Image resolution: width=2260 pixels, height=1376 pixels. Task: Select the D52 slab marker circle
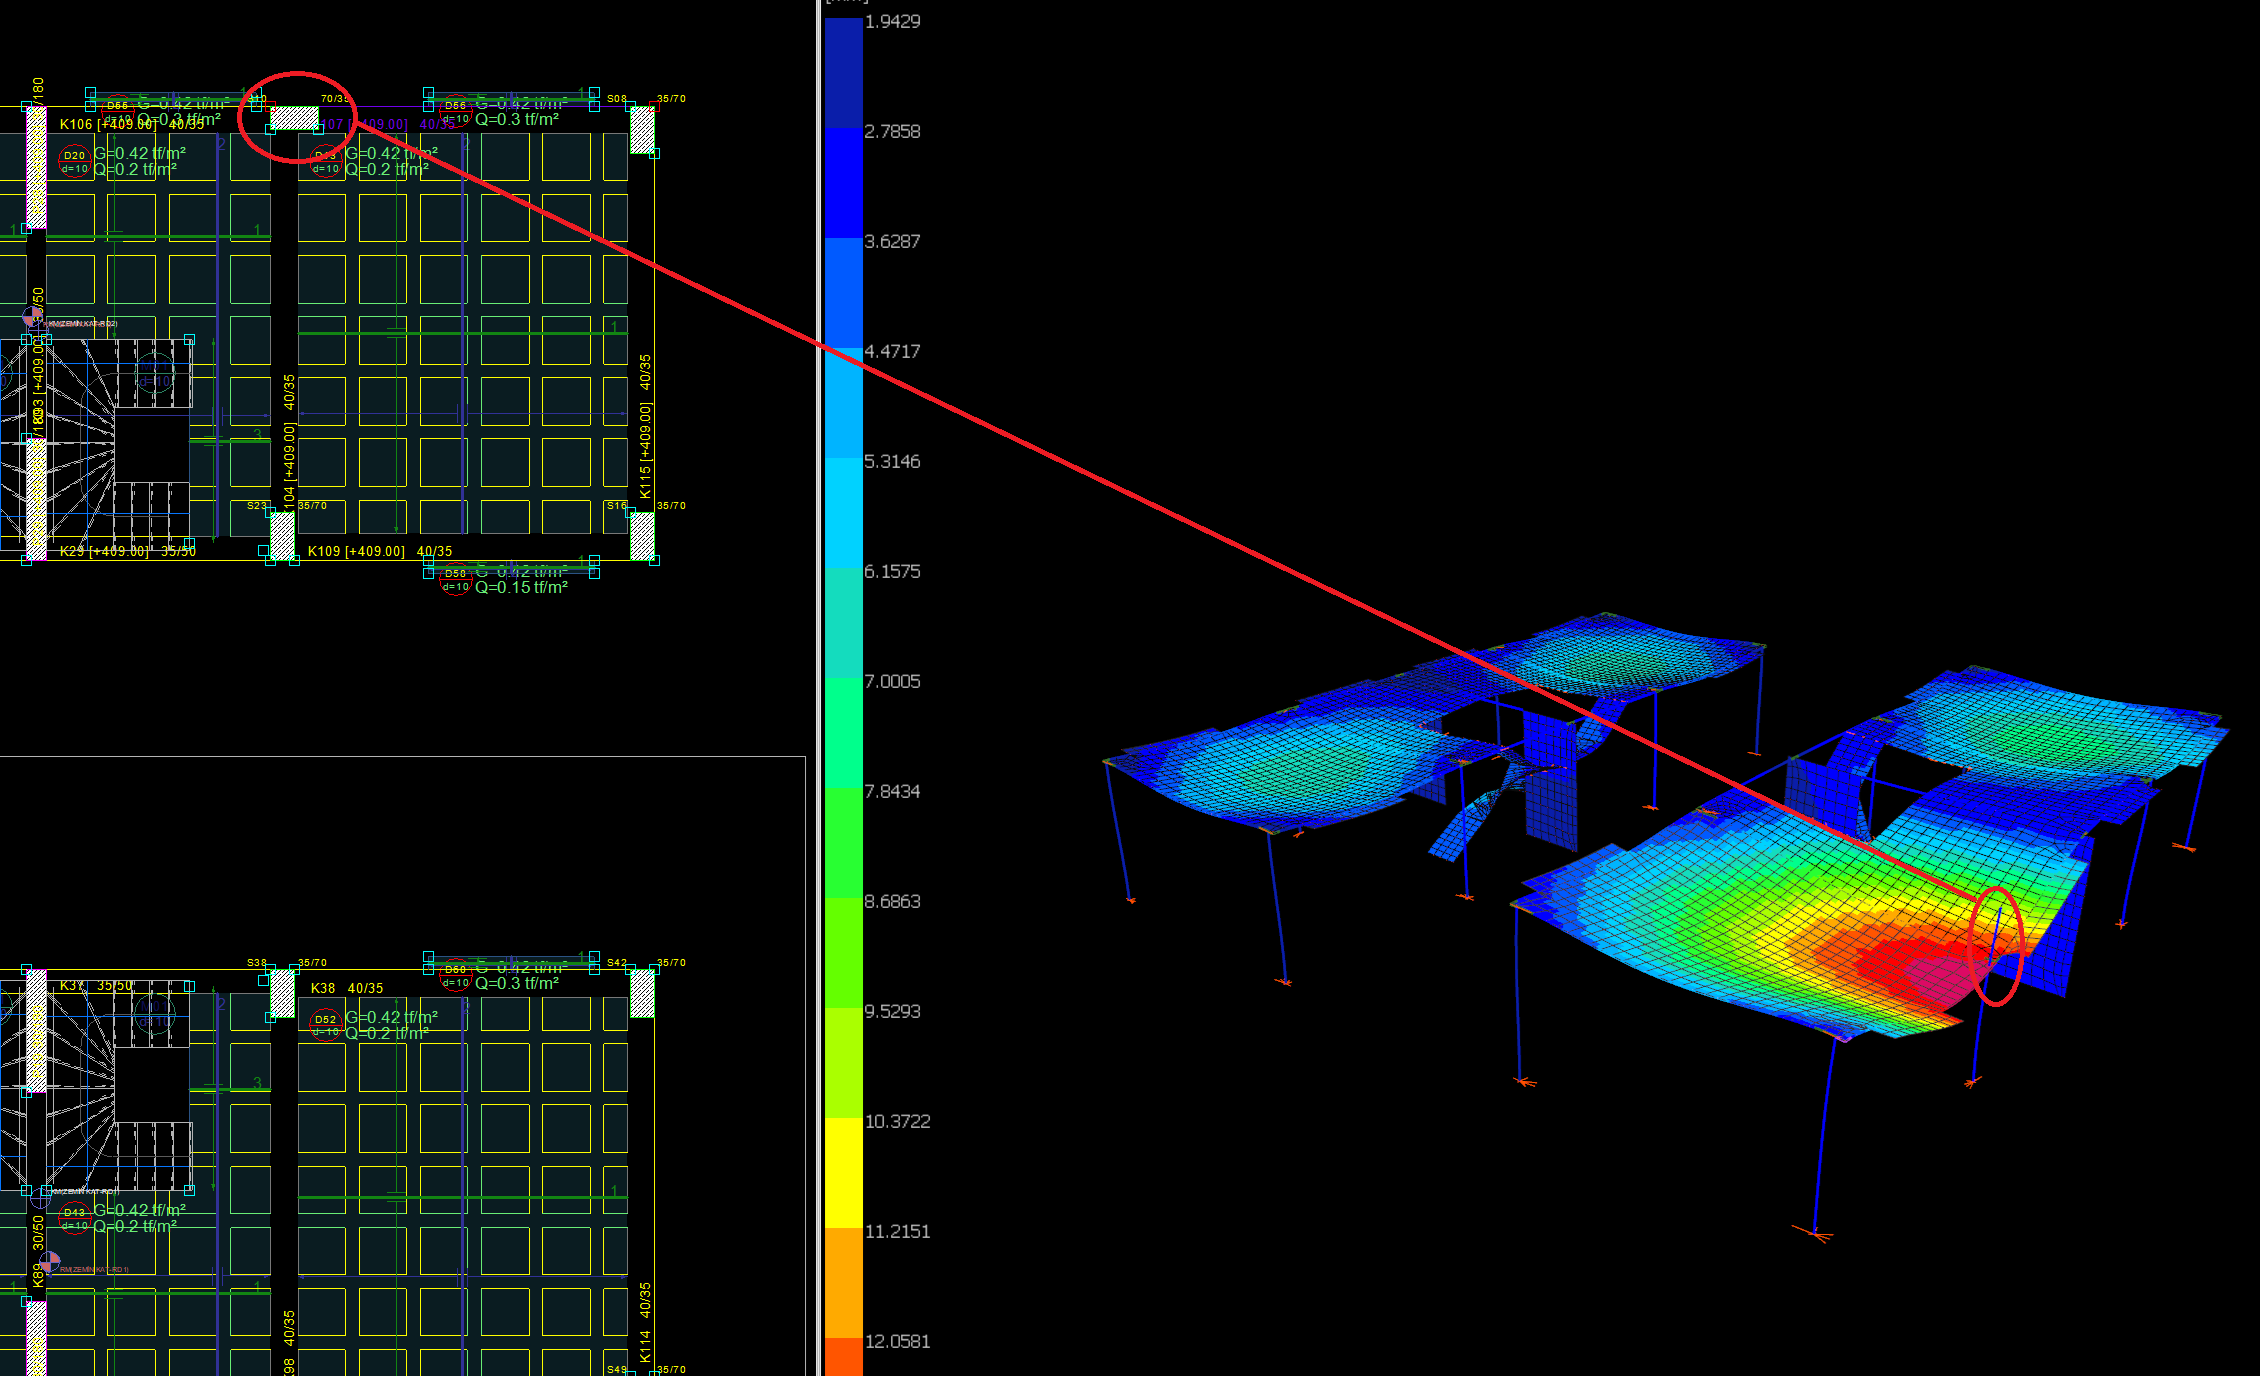pos(326,1024)
